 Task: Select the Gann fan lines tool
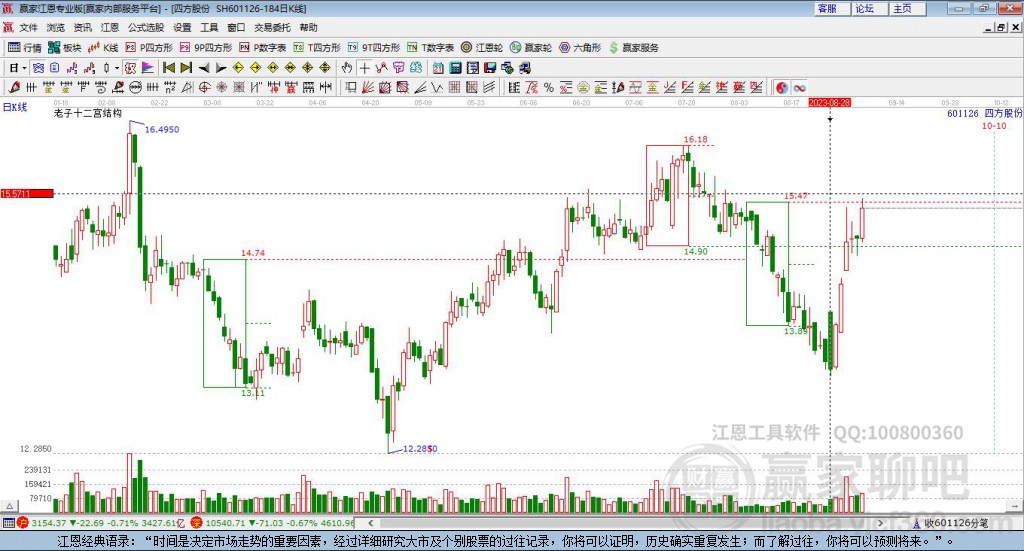coord(368,87)
